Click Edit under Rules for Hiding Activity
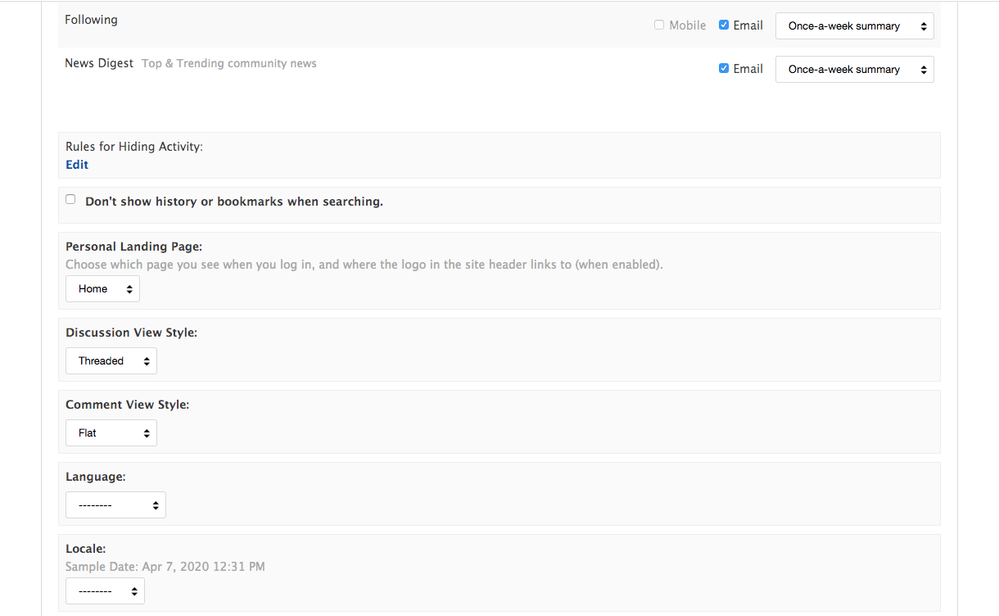This screenshot has height=616, width=999. pyautogui.click(x=77, y=165)
